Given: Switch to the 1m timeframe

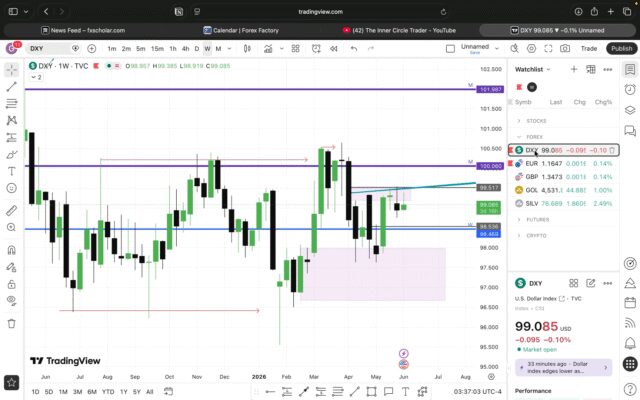Looking at the screenshot, I should point(112,49).
